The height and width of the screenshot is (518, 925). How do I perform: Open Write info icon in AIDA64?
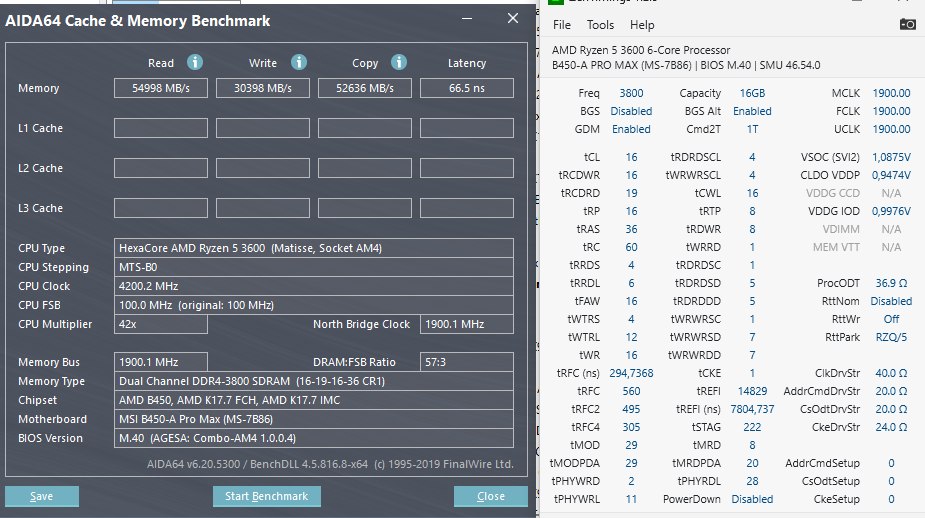pyautogui.click(x=299, y=62)
